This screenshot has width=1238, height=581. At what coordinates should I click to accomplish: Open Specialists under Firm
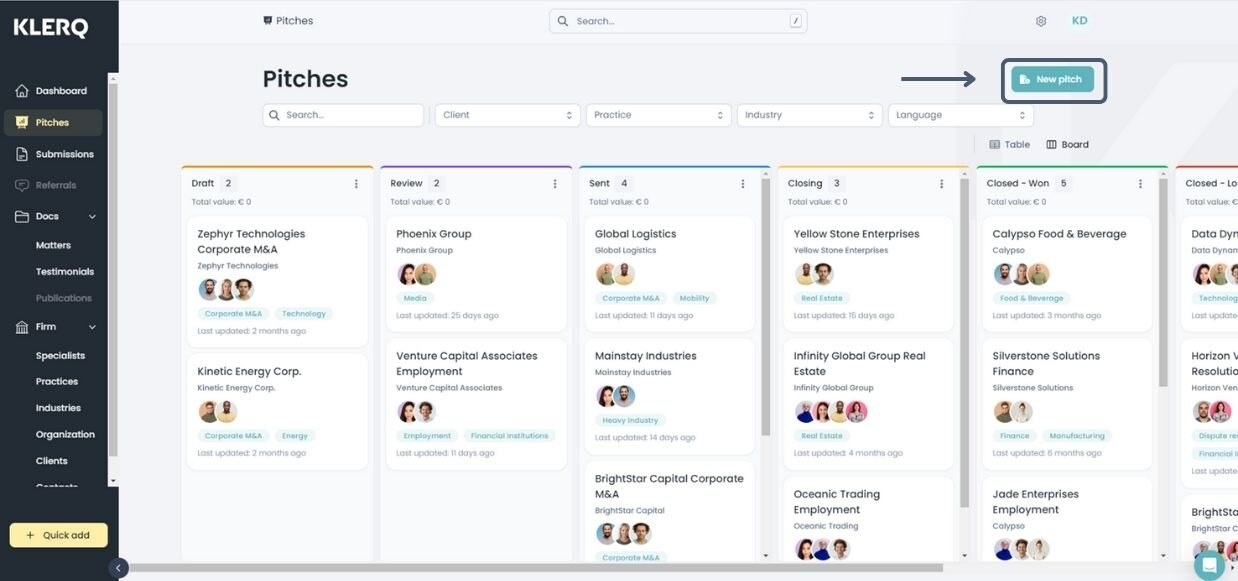[x=60, y=356]
